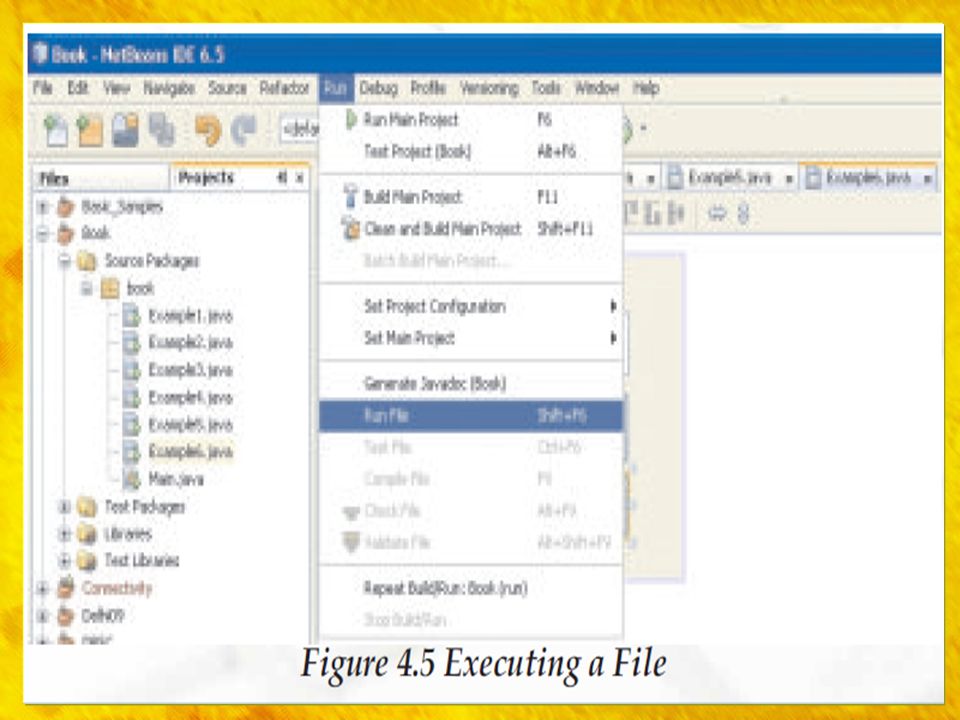Open the Refactor menu
This screenshot has height=720, width=960.
284,88
